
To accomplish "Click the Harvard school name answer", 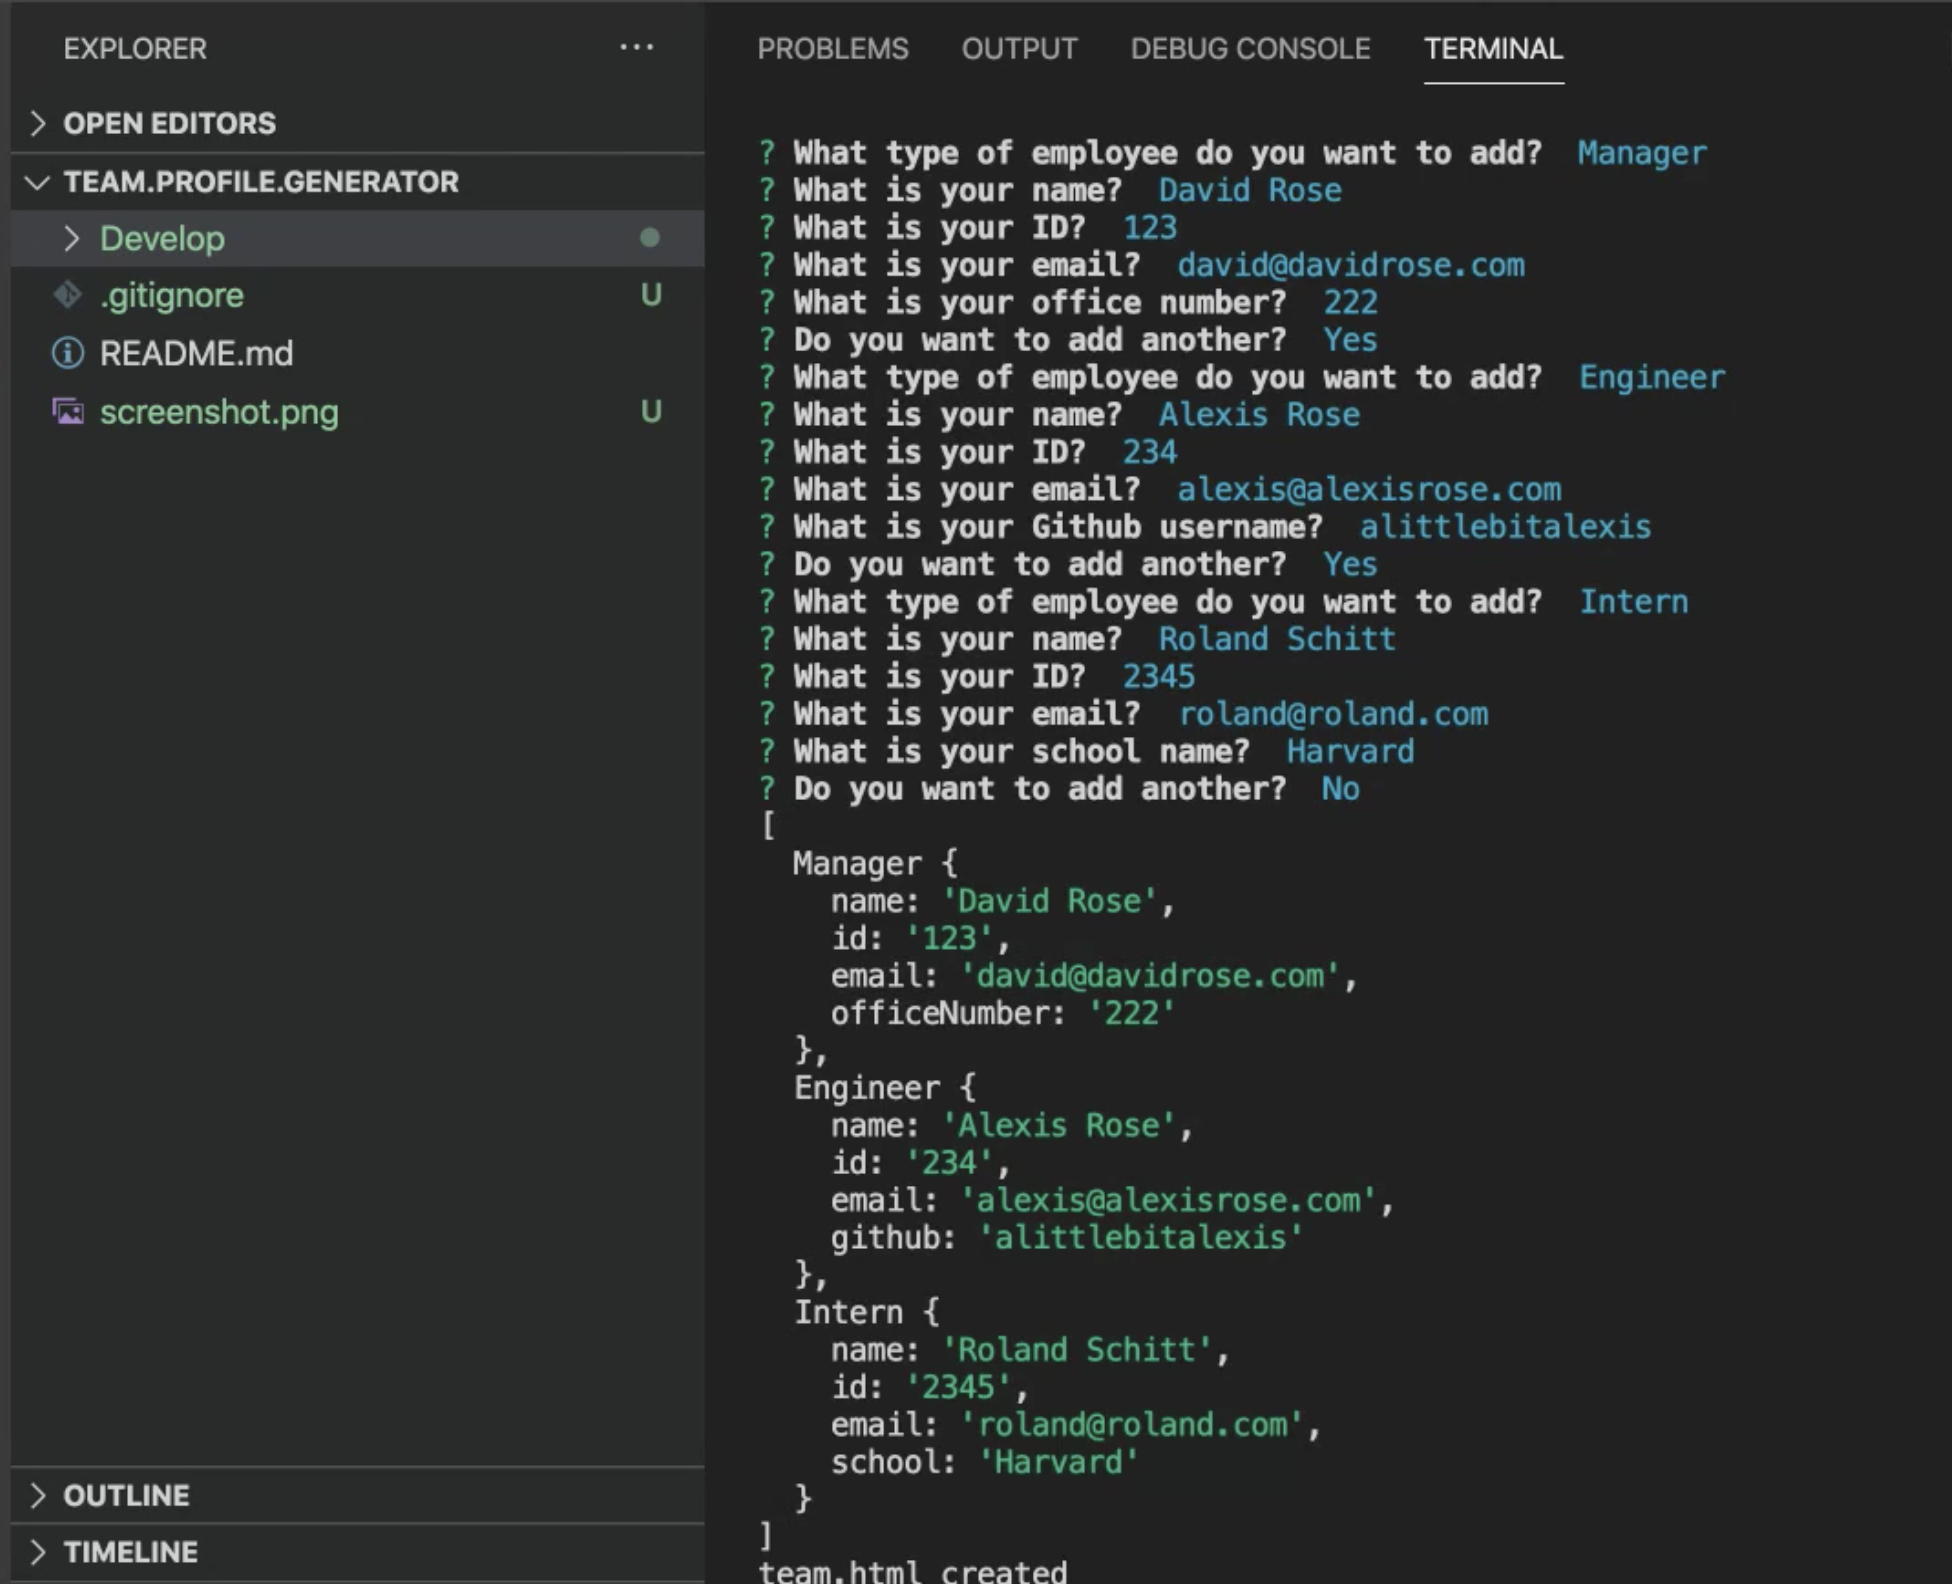I will [1350, 751].
